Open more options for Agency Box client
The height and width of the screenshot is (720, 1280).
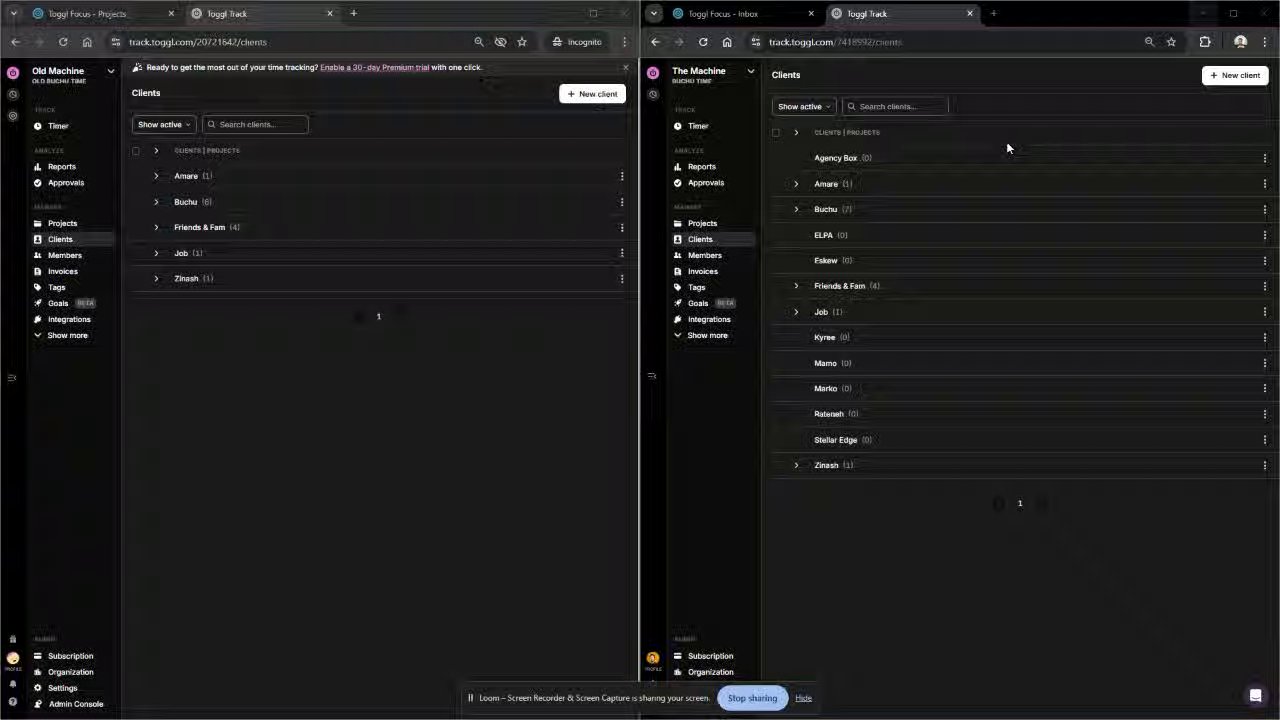tap(1265, 158)
